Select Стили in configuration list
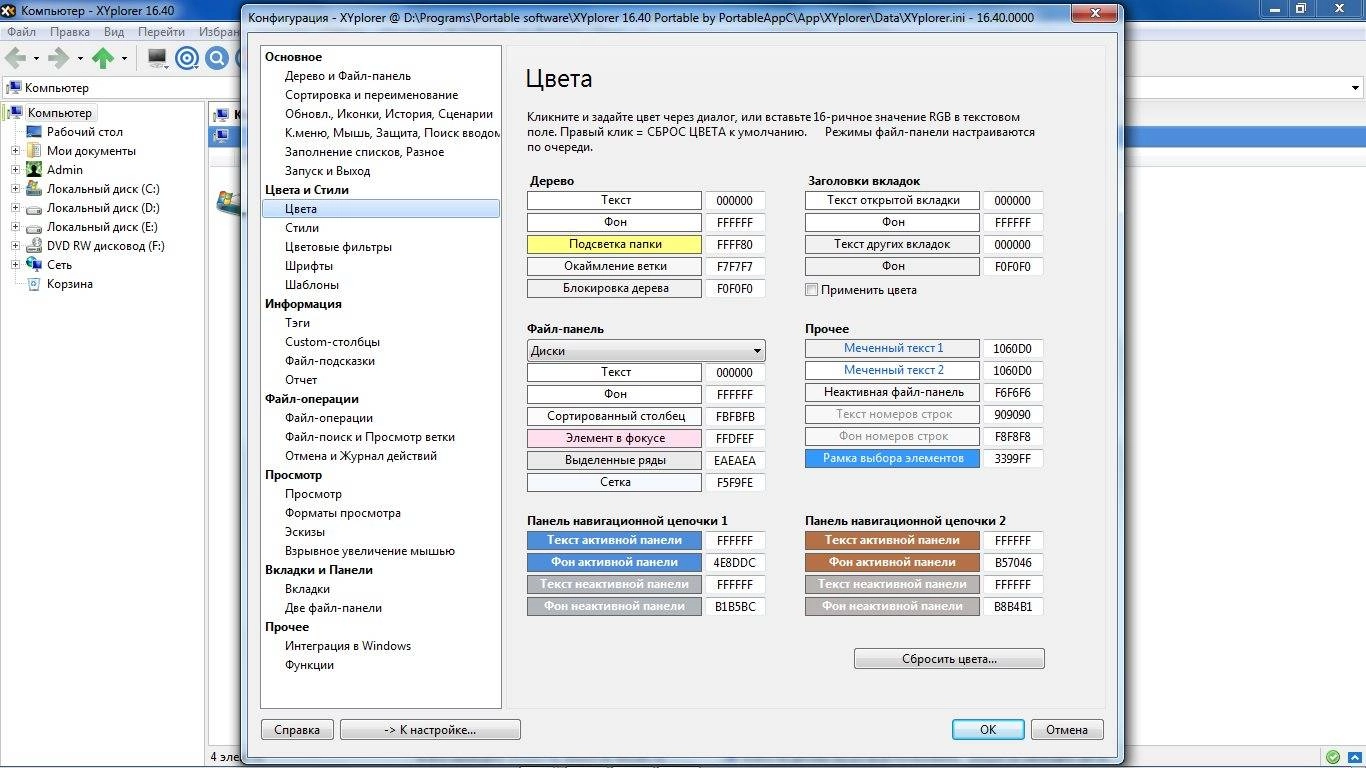This screenshot has width=1366, height=768. tap(302, 228)
